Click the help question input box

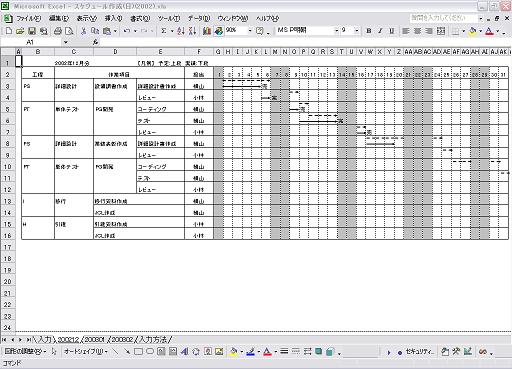coord(443,18)
